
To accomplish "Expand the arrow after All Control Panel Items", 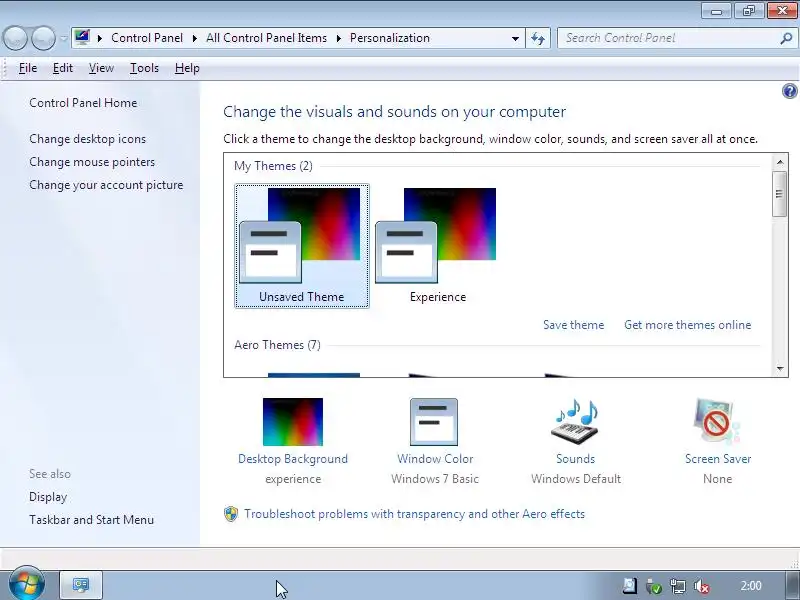I will pyautogui.click(x=338, y=38).
